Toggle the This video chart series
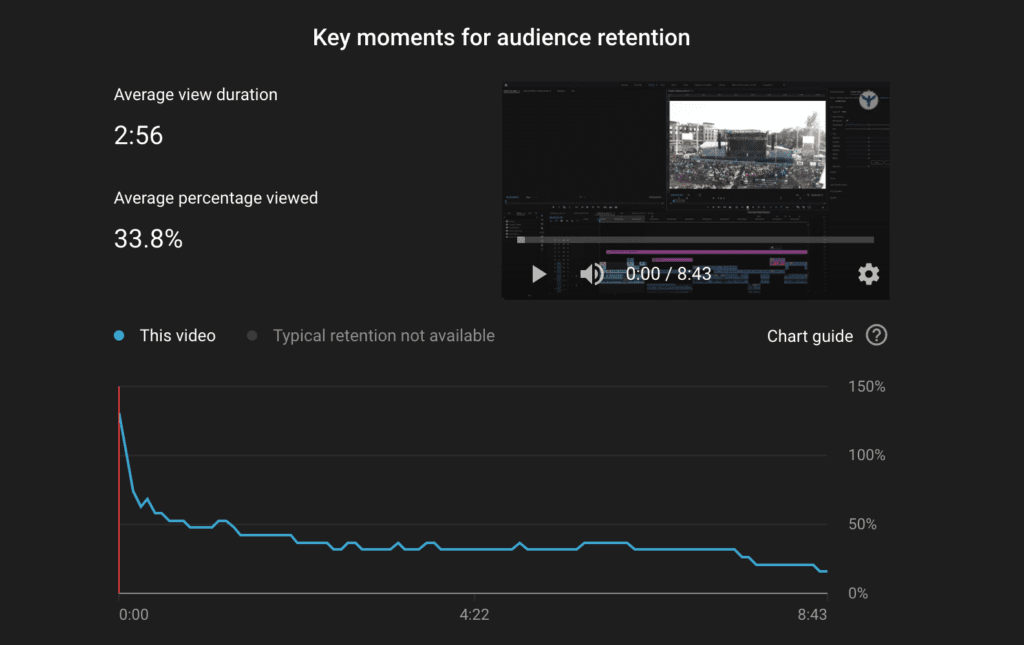The height and width of the screenshot is (645, 1024). point(177,336)
